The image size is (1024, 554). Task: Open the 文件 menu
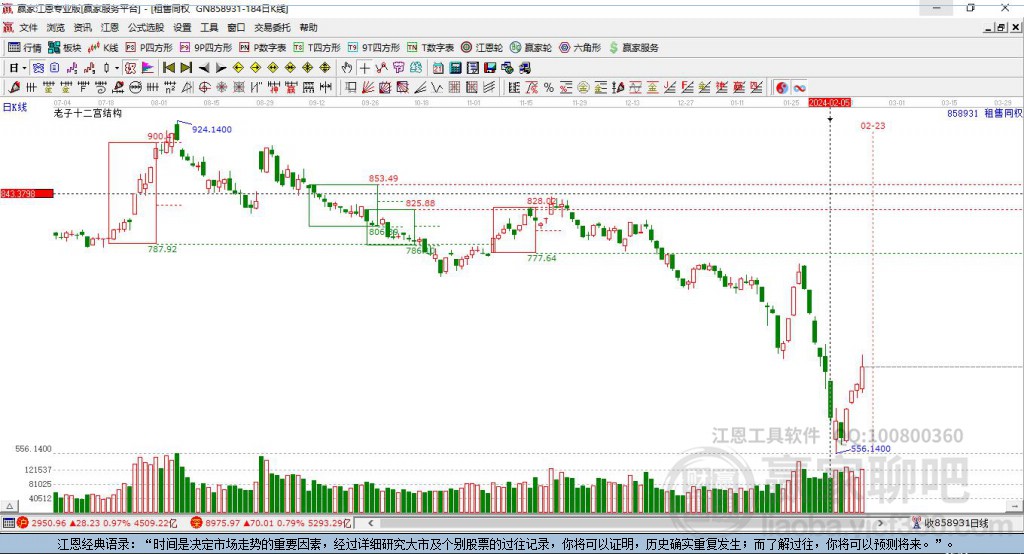(x=29, y=27)
